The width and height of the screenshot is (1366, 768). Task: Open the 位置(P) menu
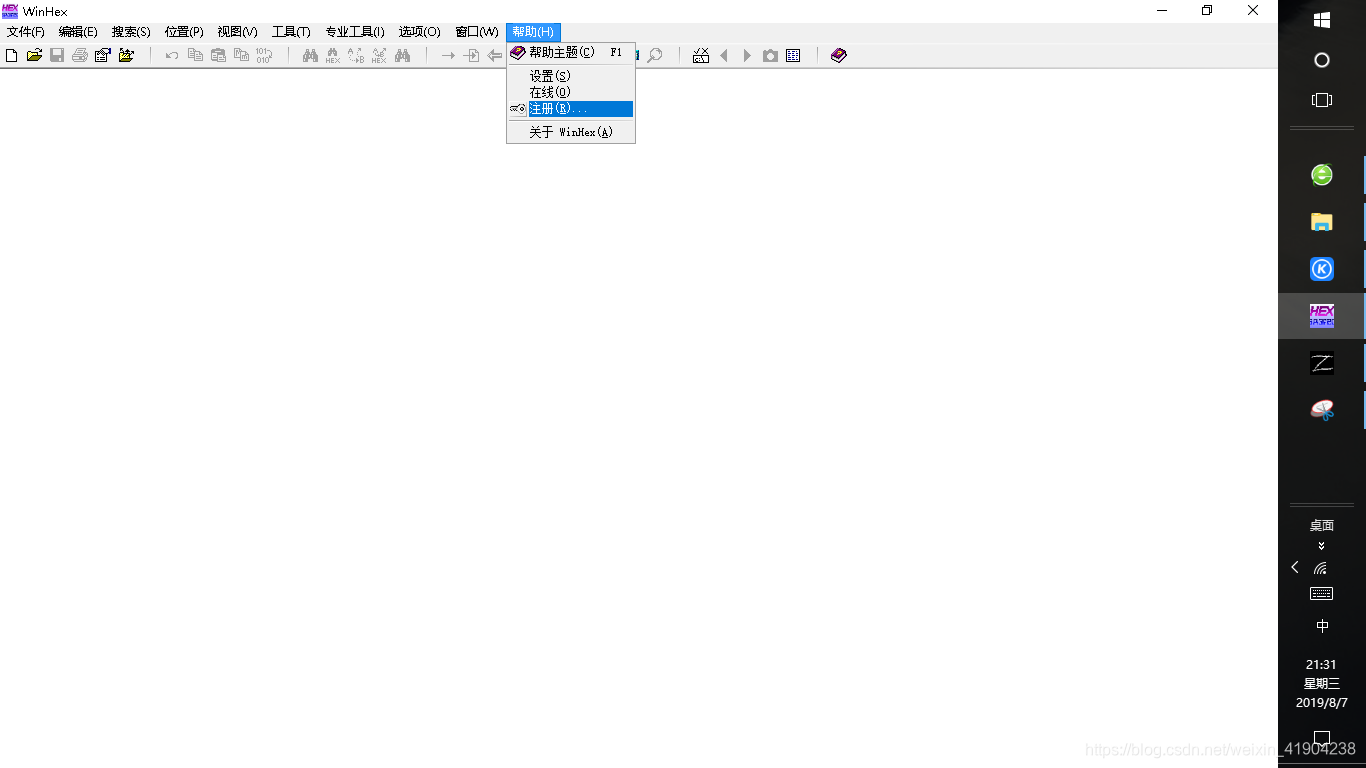click(184, 32)
